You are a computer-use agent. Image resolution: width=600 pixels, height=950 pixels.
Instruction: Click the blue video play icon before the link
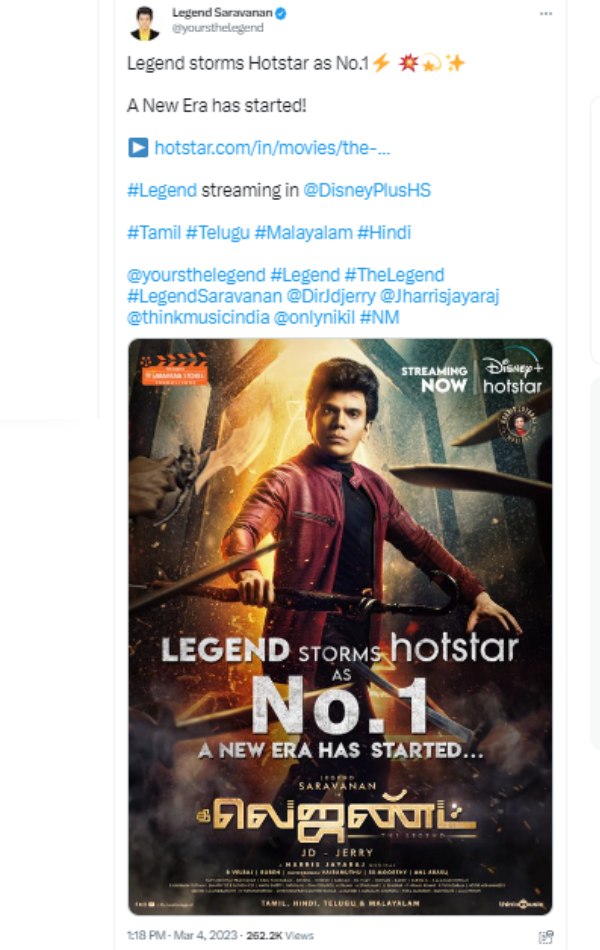138,147
